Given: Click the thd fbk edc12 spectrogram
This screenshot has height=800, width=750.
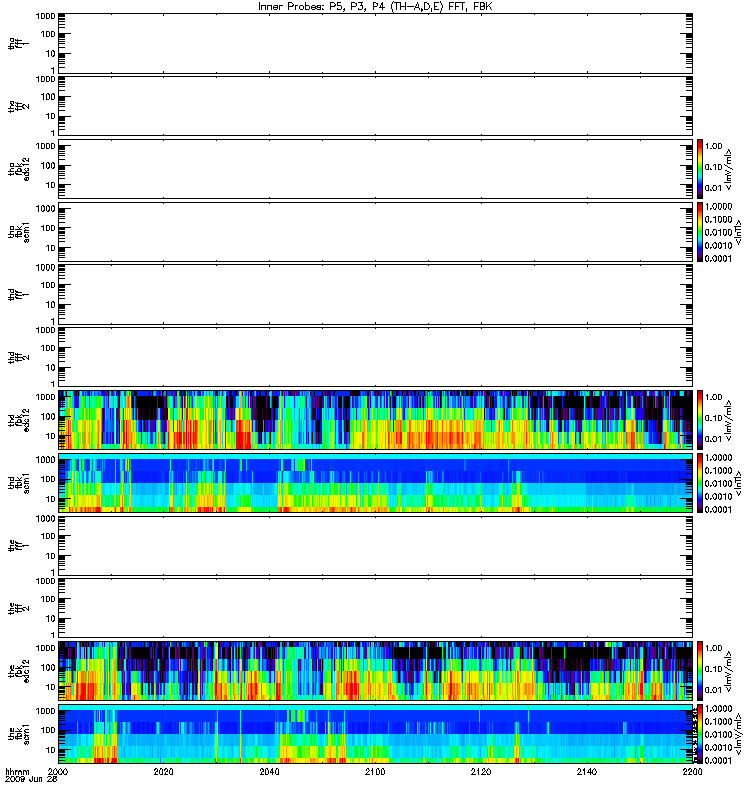Looking at the screenshot, I should pos(376,420).
